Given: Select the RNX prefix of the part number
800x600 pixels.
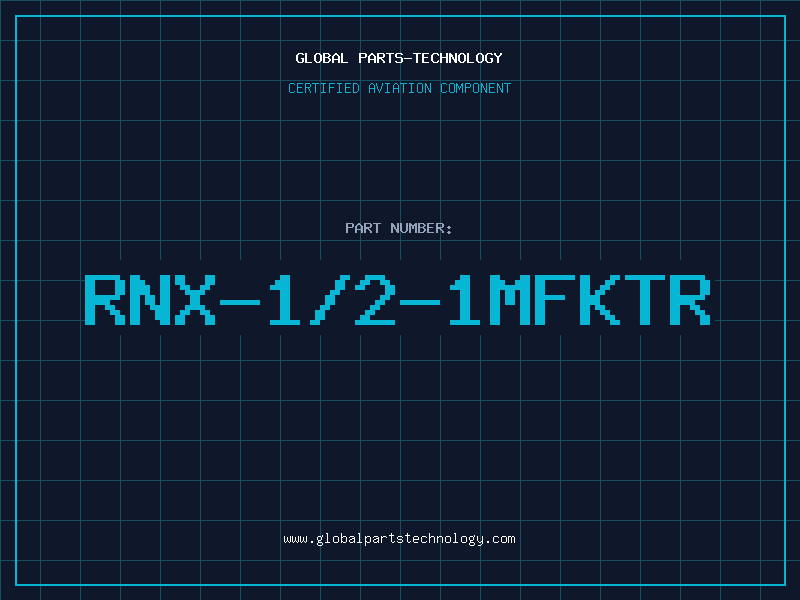Looking at the screenshot, I should [150, 299].
